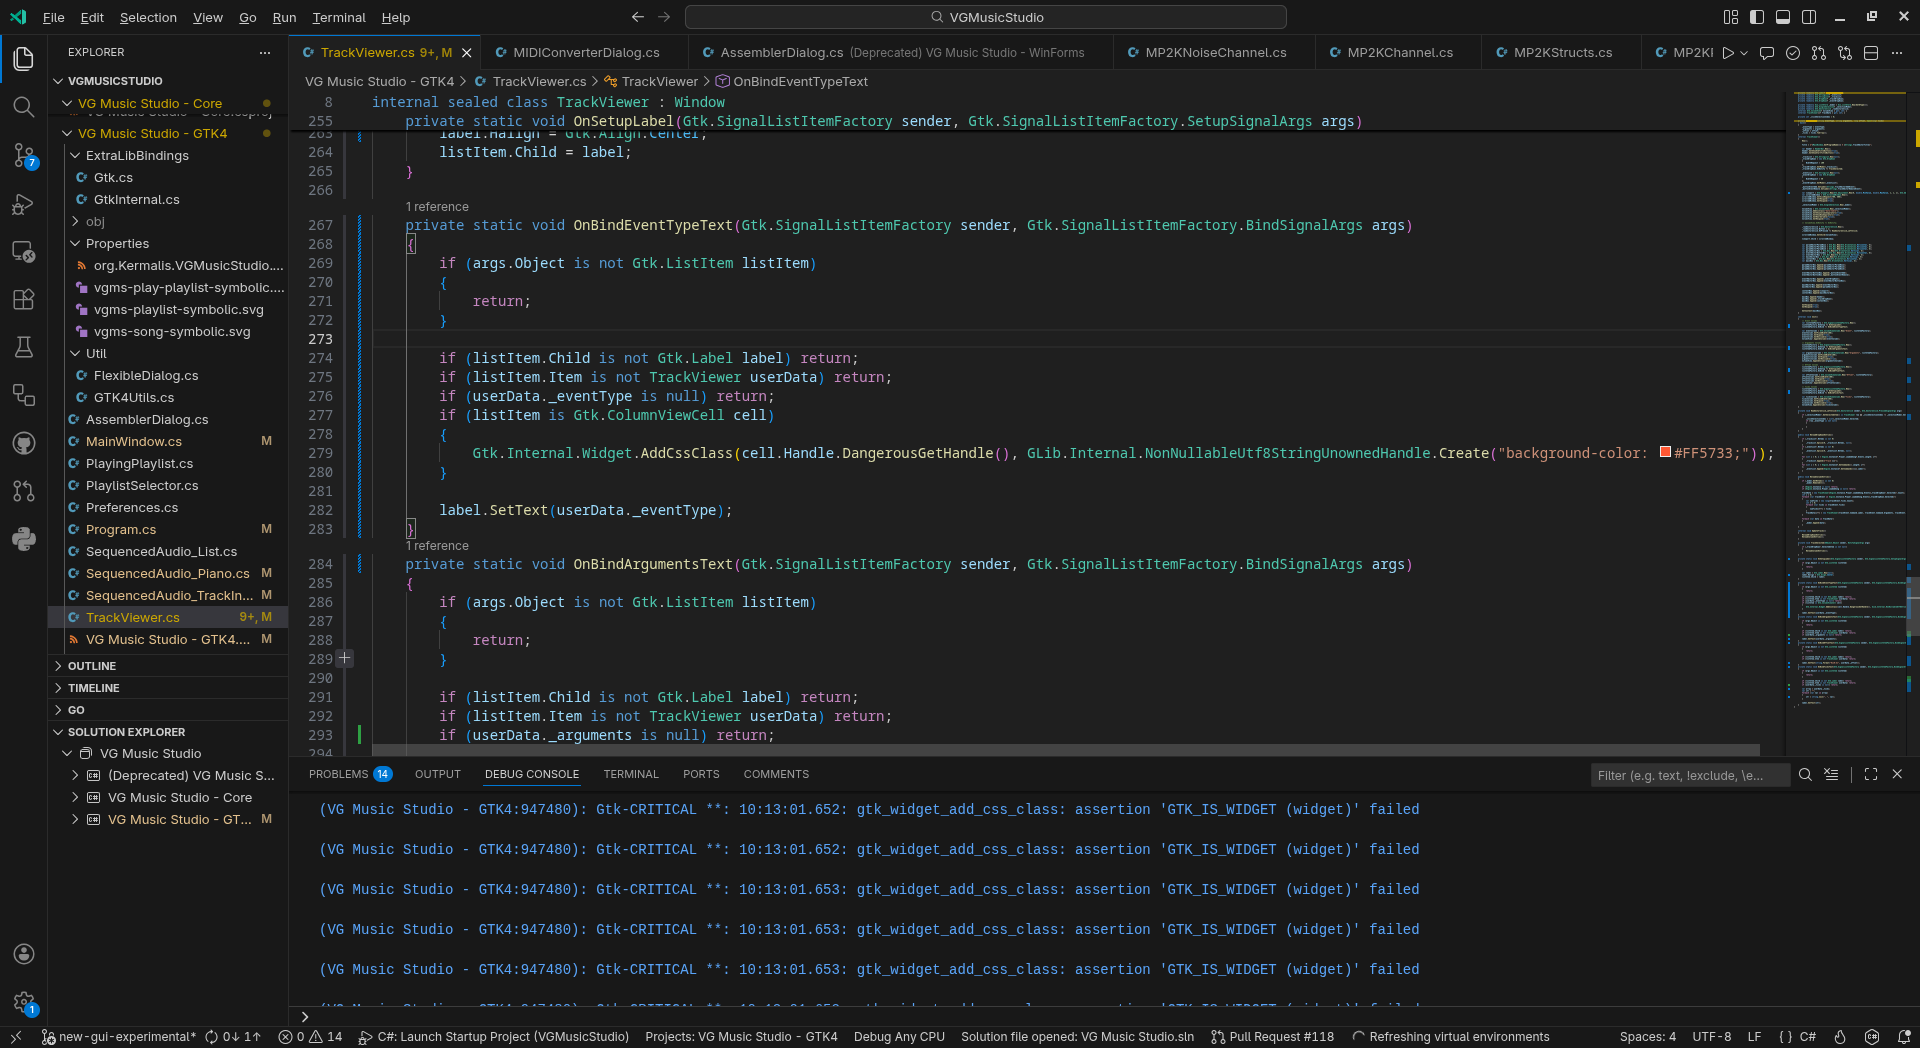Toggle the primary sidebar layout button
Viewport: 1920px width, 1048px height.
point(1757,17)
